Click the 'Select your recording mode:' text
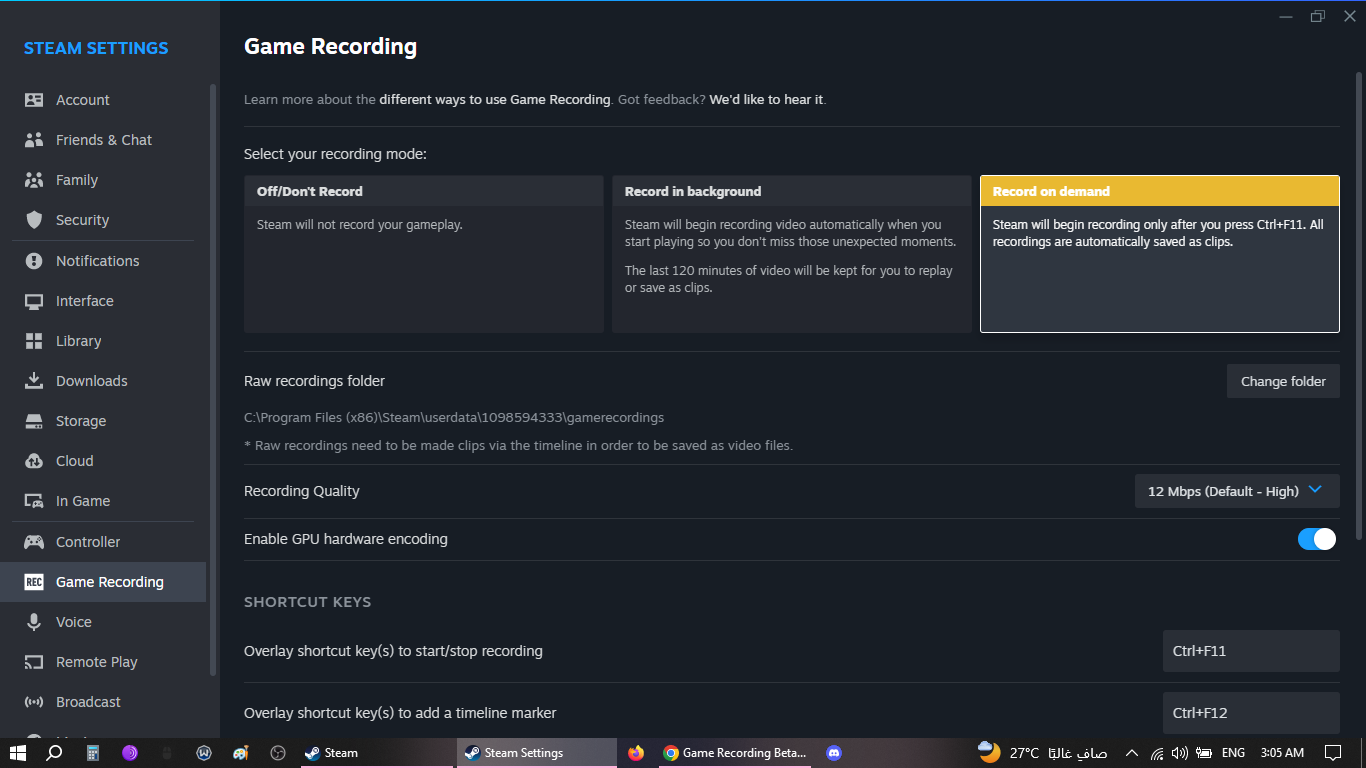Screen dimensions: 1366x768 point(335,154)
